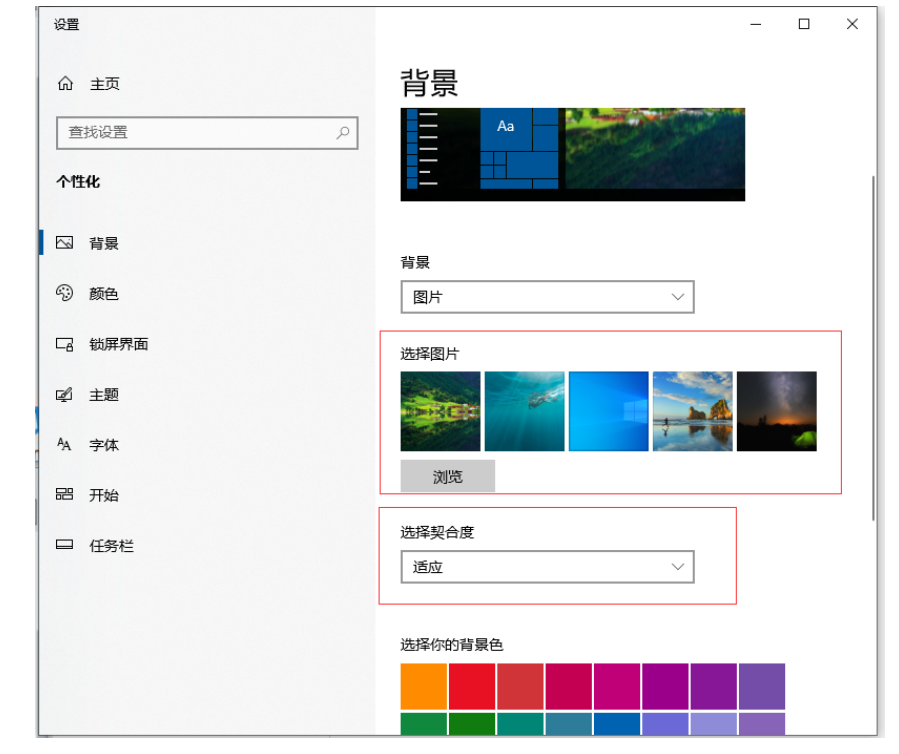Choose the underwater swimmer wallpaper thumbnail
This screenshot has width=899, height=754.
(524, 411)
